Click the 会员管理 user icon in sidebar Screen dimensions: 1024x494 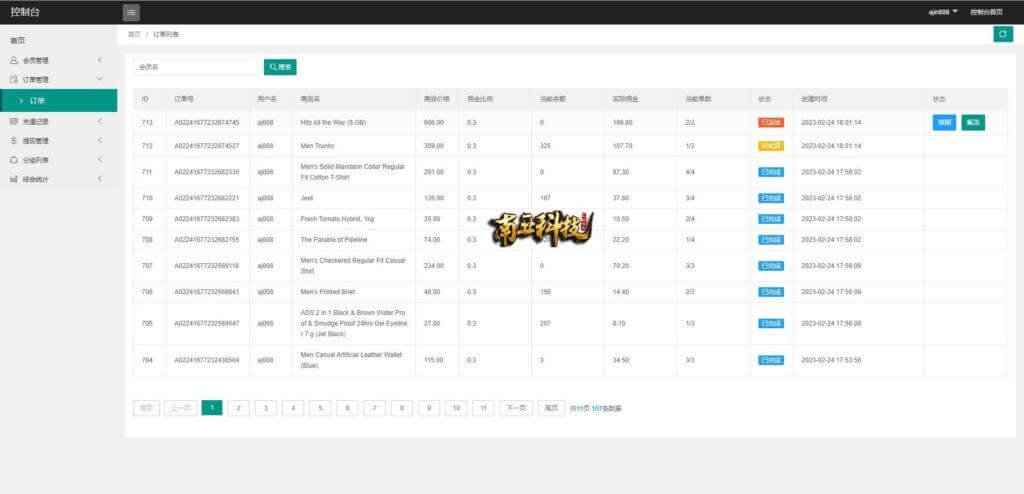coord(13,60)
